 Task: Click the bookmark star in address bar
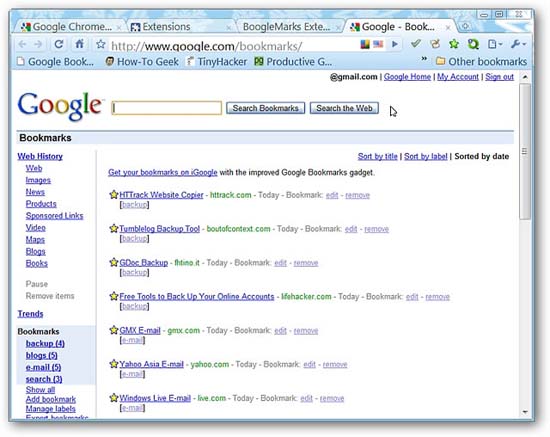(101, 44)
